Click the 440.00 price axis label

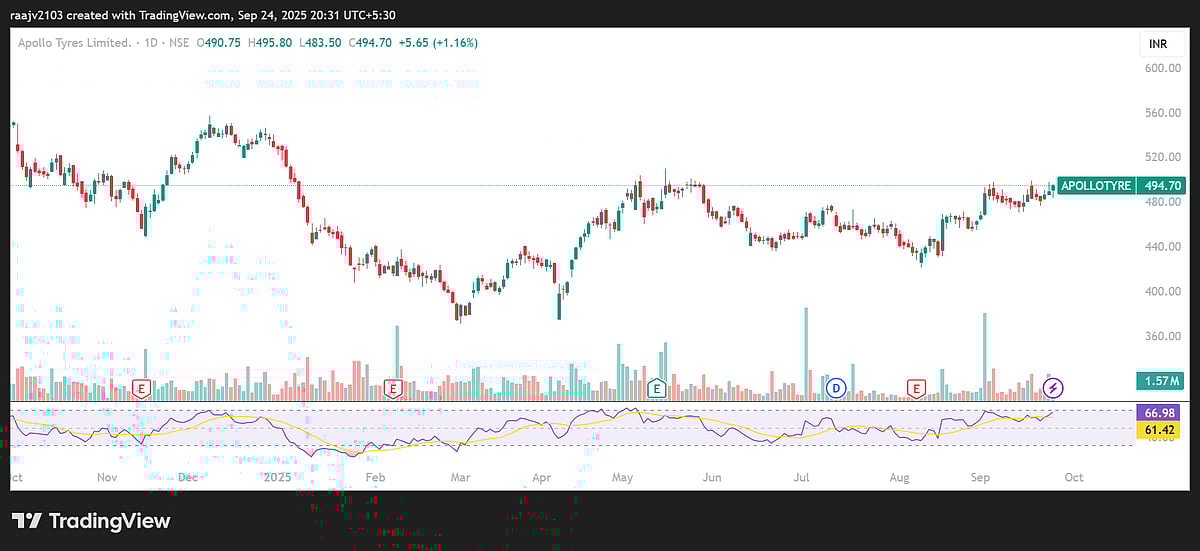coord(1164,247)
